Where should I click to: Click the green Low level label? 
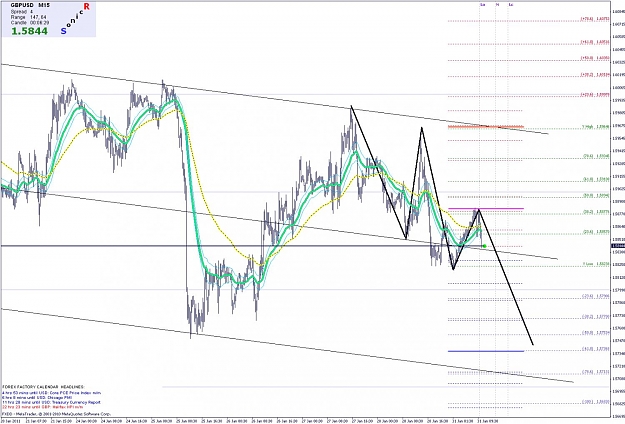tap(596, 264)
